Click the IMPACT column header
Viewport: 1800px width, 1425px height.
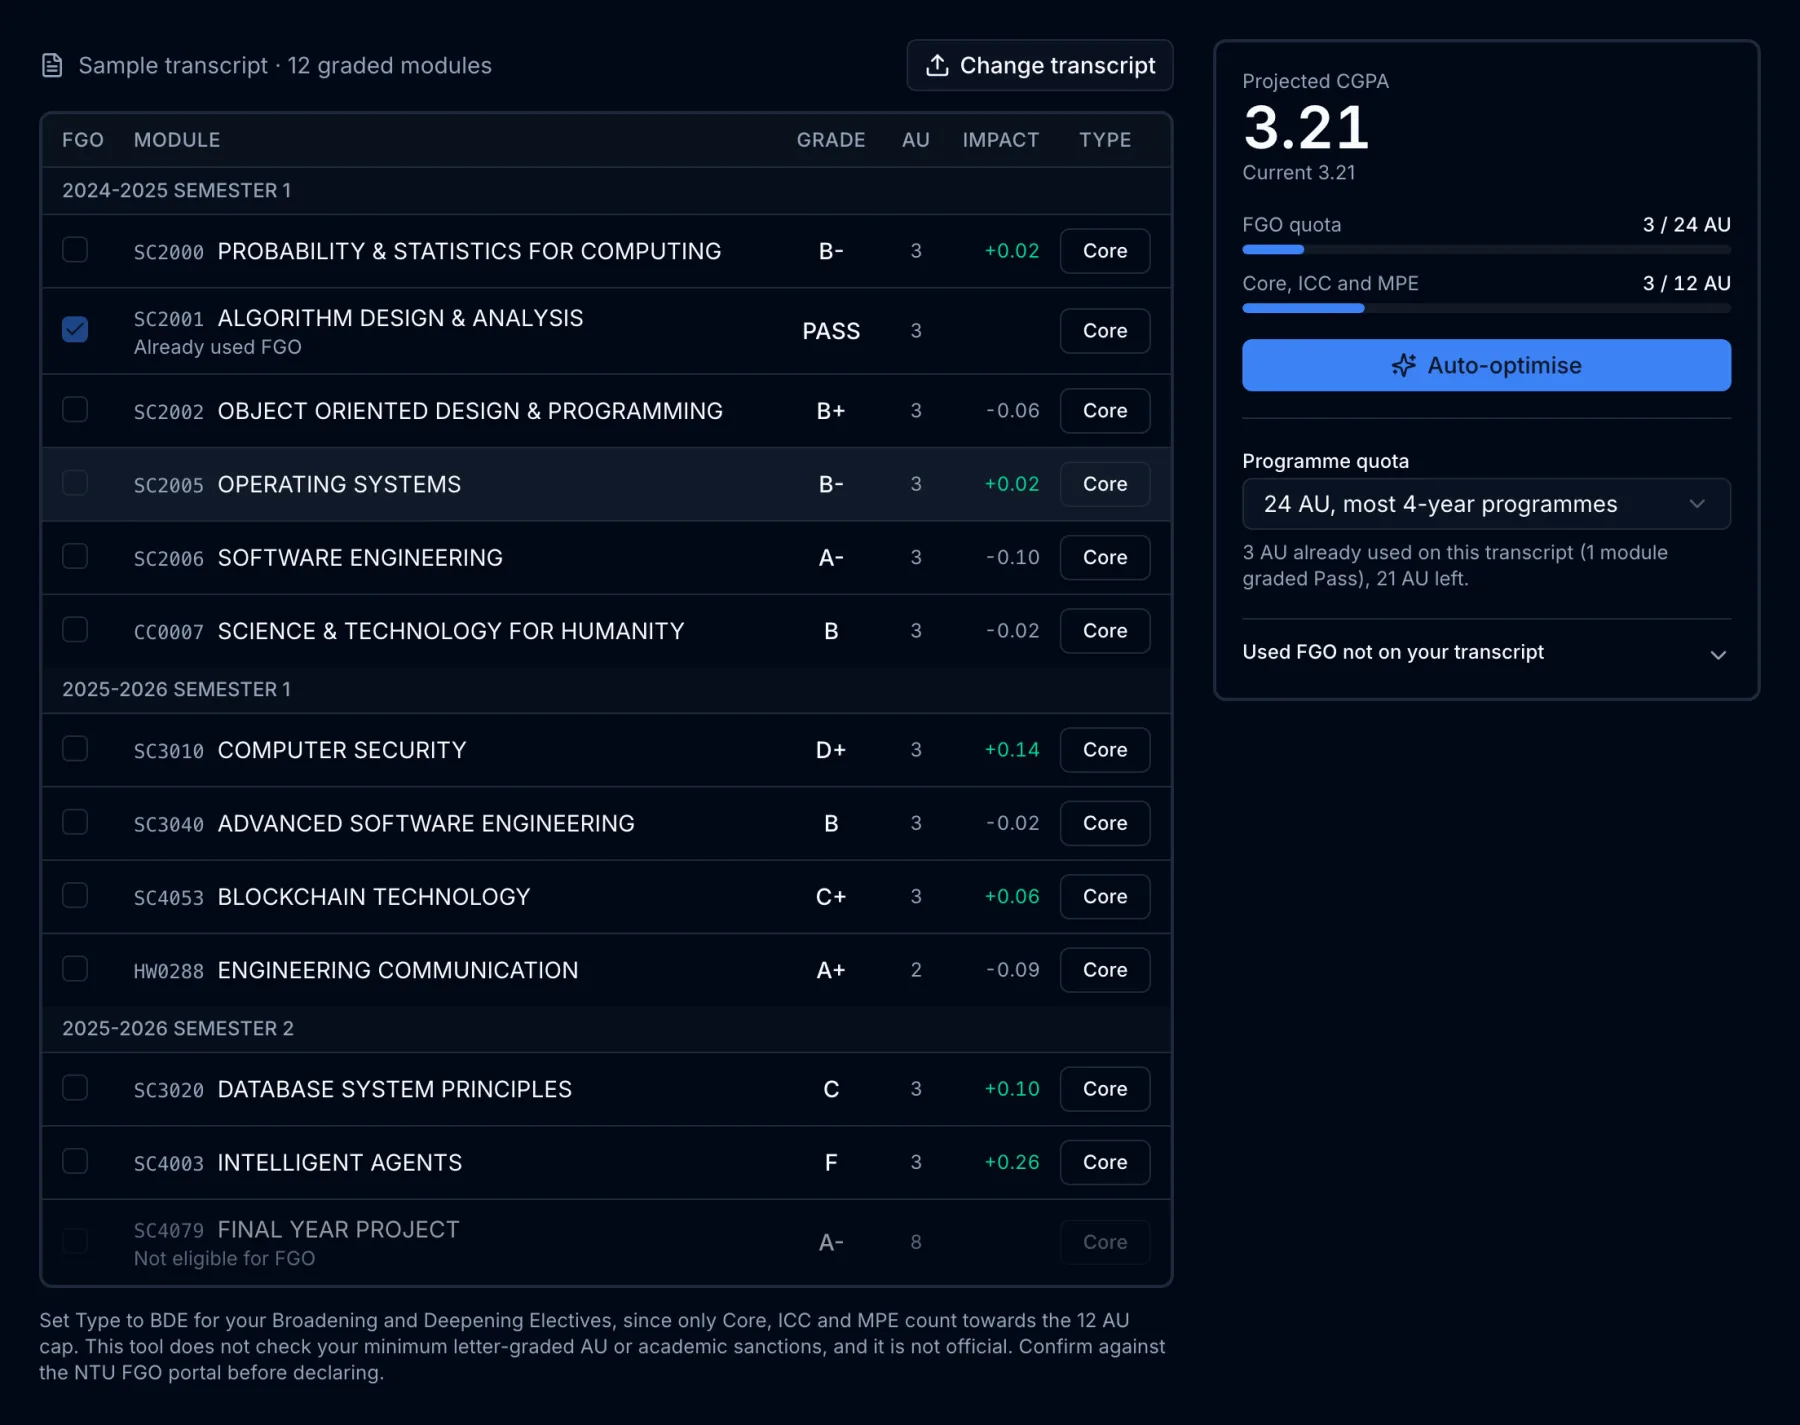(1001, 140)
